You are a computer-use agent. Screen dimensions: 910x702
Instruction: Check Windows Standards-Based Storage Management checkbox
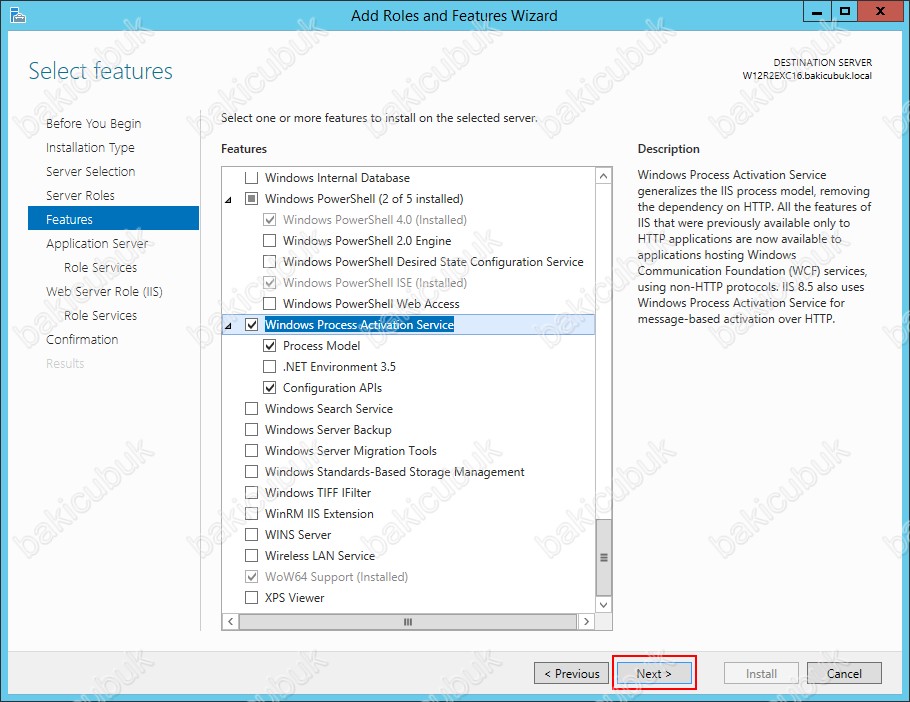(251, 472)
